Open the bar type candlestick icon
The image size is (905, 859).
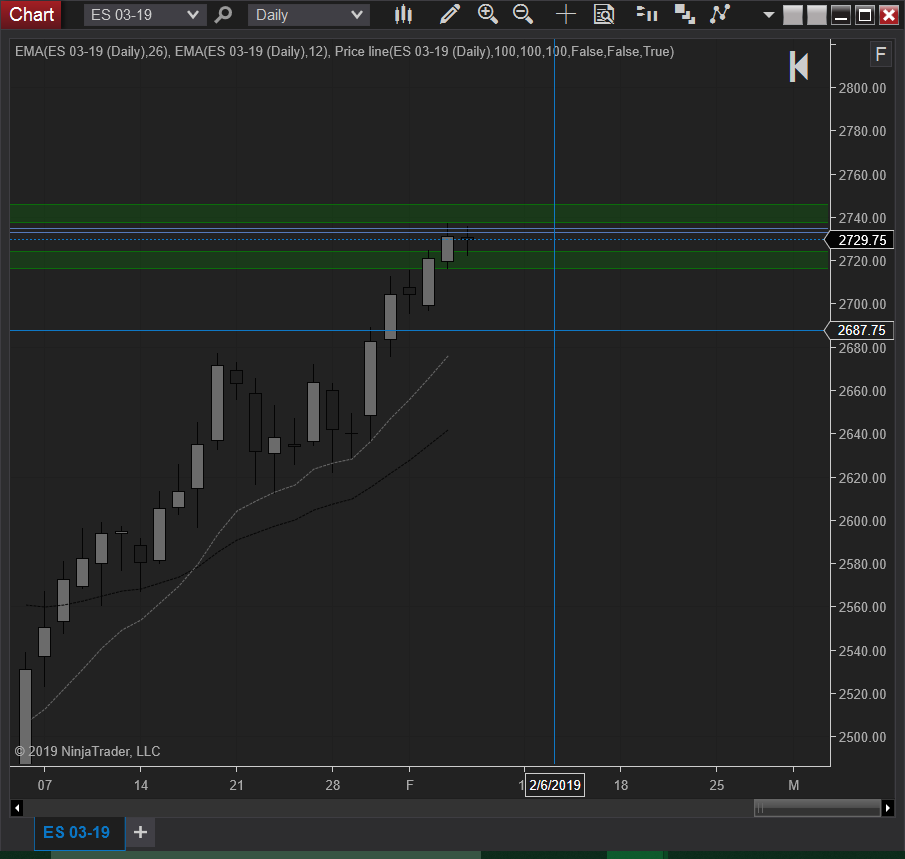(x=403, y=14)
